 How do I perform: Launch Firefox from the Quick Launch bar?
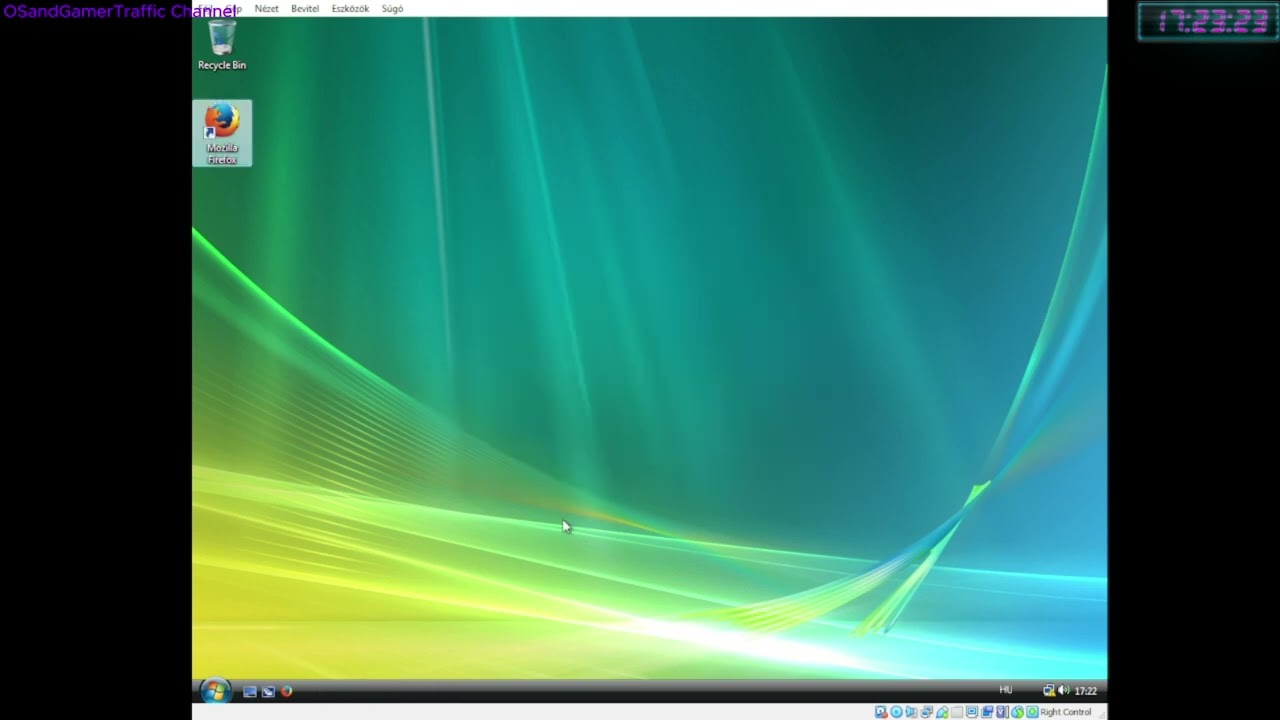point(286,691)
